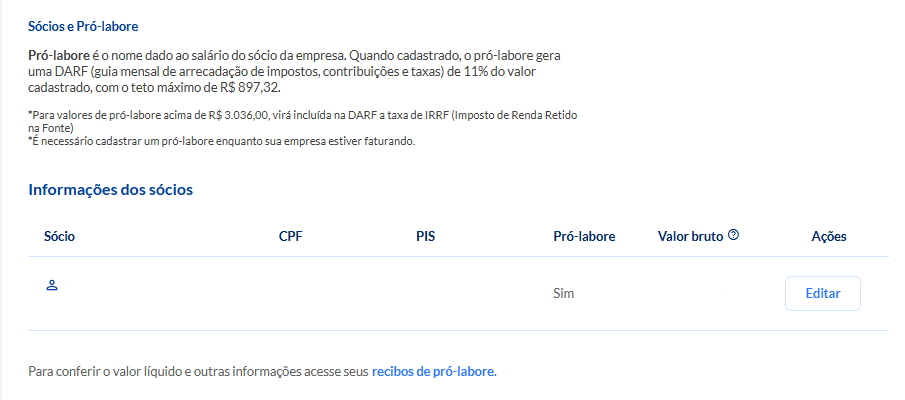Click the Informações dos sócios heading
Image resolution: width=905 pixels, height=400 pixels.
(x=110, y=189)
